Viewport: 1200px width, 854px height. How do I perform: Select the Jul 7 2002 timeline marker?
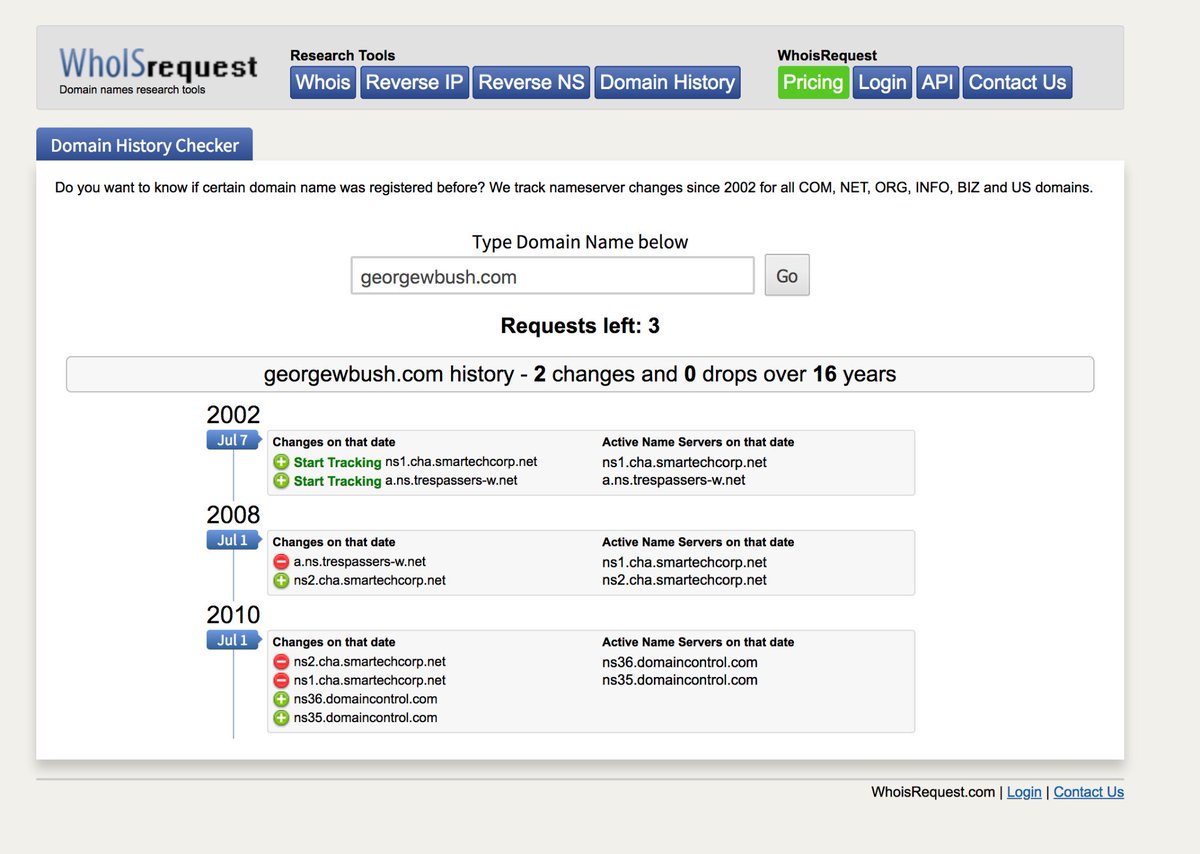[x=233, y=440]
